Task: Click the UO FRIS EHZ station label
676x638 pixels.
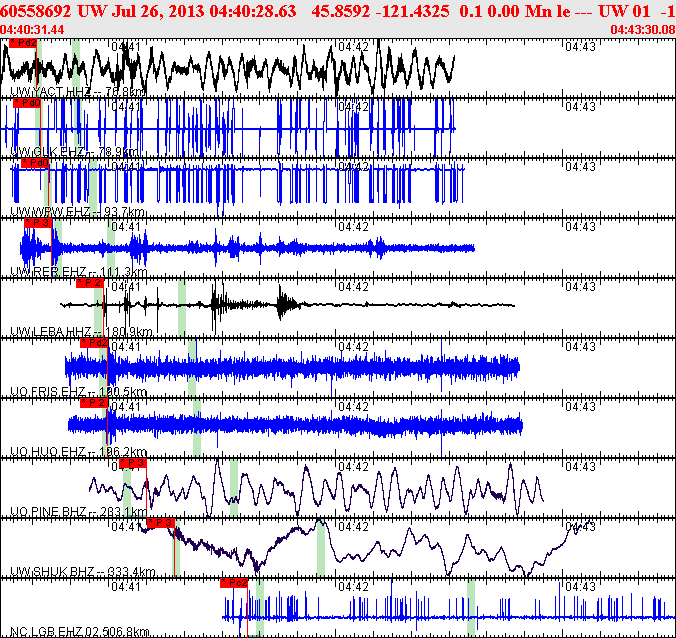Action: 78,392
